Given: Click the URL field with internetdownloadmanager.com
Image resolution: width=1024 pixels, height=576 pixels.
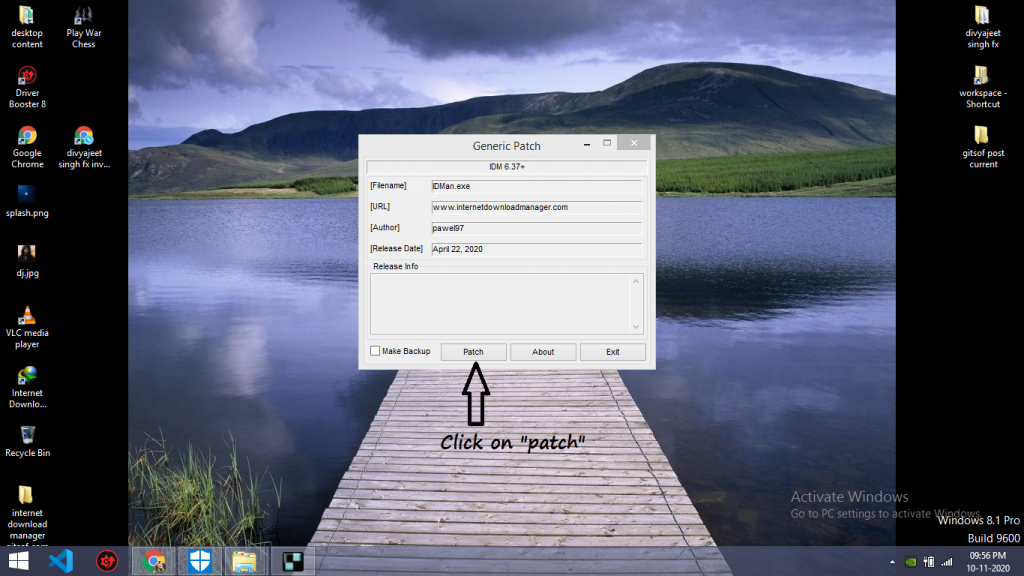Looking at the screenshot, I should [x=536, y=207].
